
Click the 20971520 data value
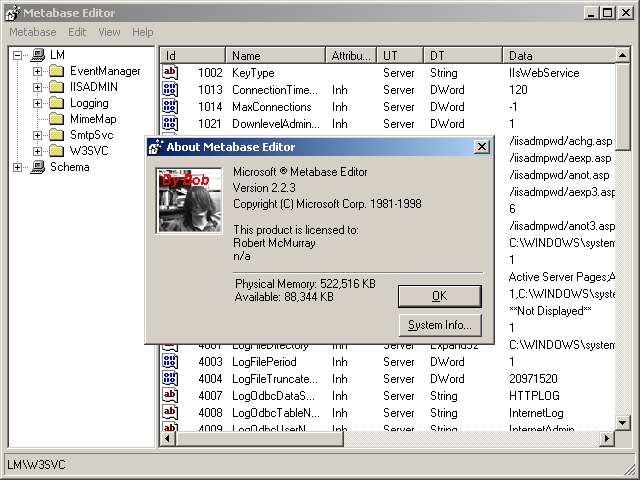[x=533, y=379]
